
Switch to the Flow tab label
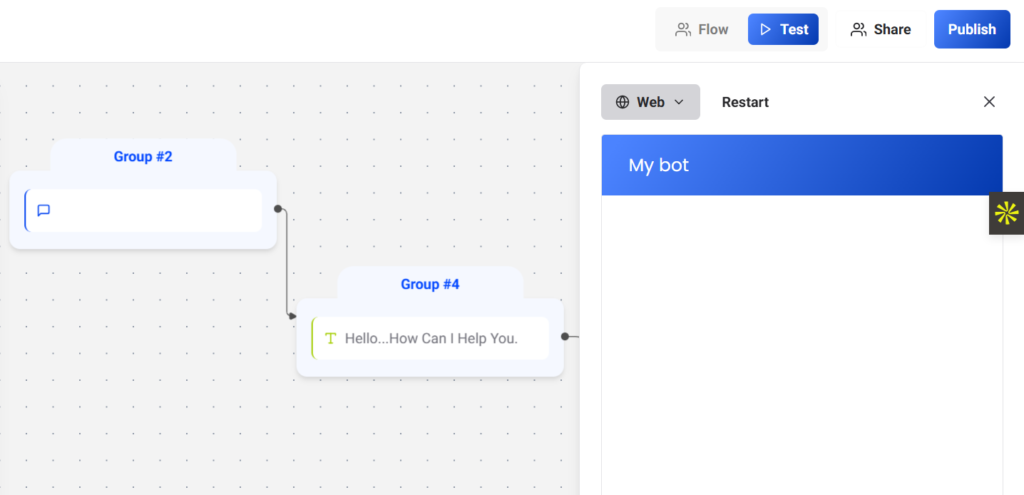pyautogui.click(x=713, y=30)
